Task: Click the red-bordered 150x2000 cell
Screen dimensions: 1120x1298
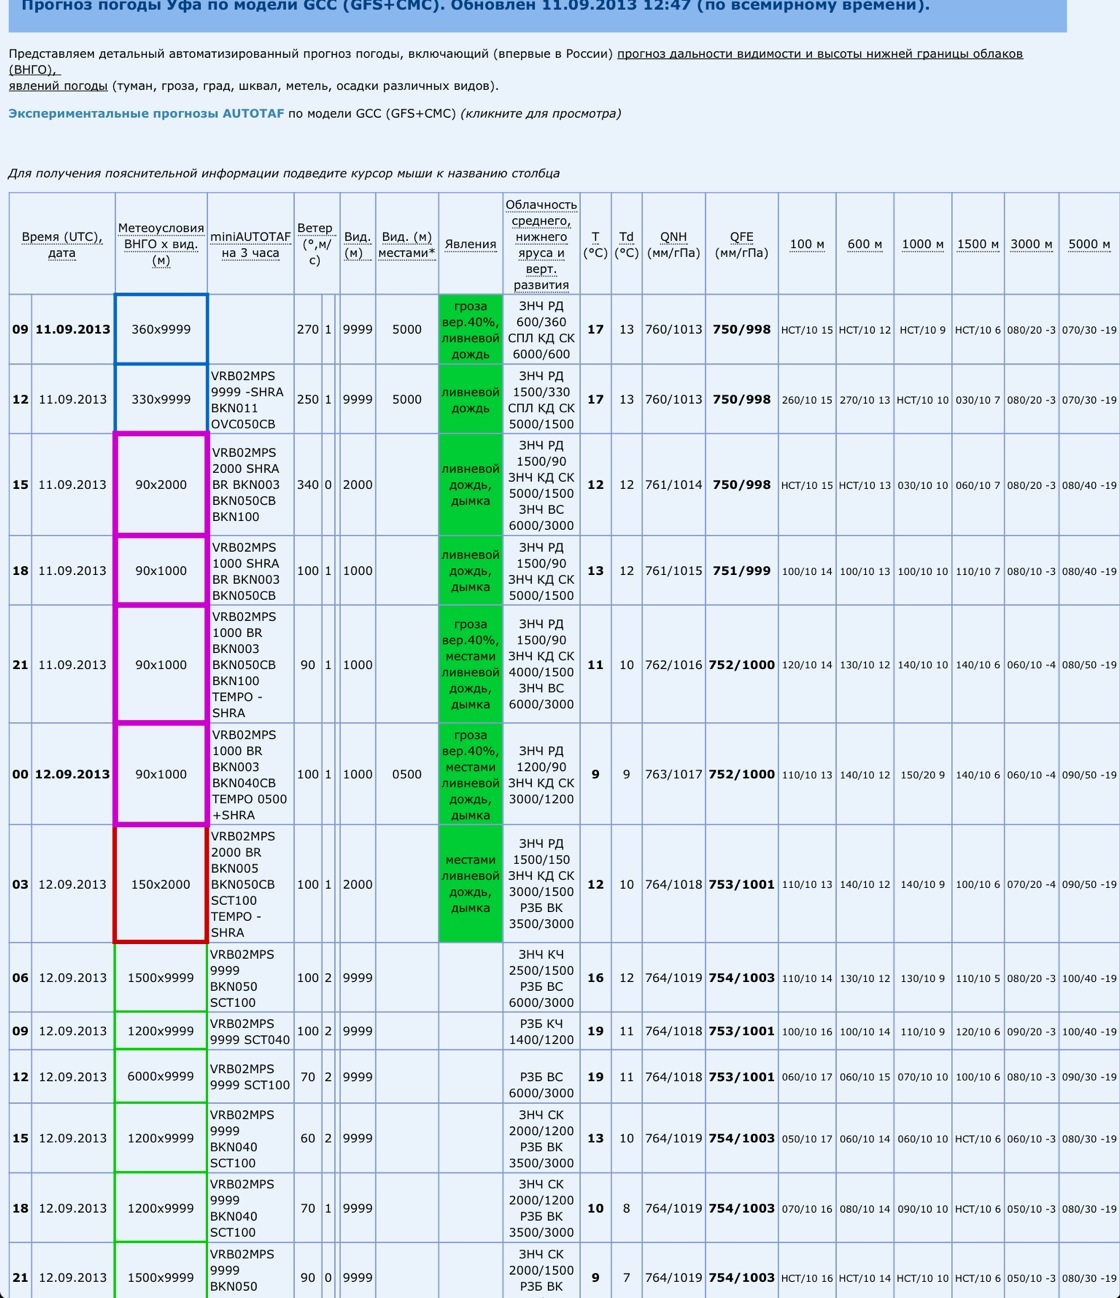Action: 161,885
